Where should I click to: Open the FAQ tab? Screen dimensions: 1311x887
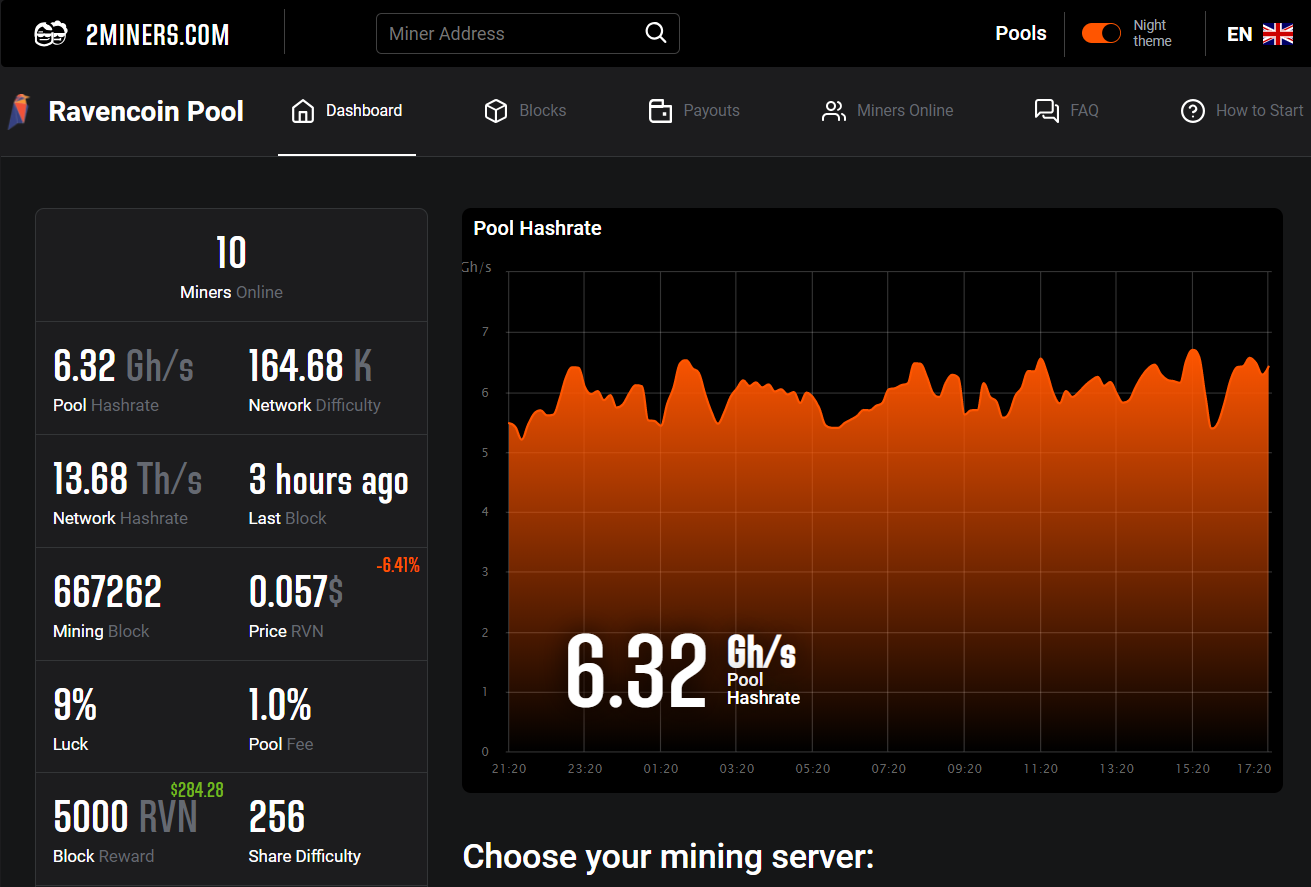[x=1066, y=111]
